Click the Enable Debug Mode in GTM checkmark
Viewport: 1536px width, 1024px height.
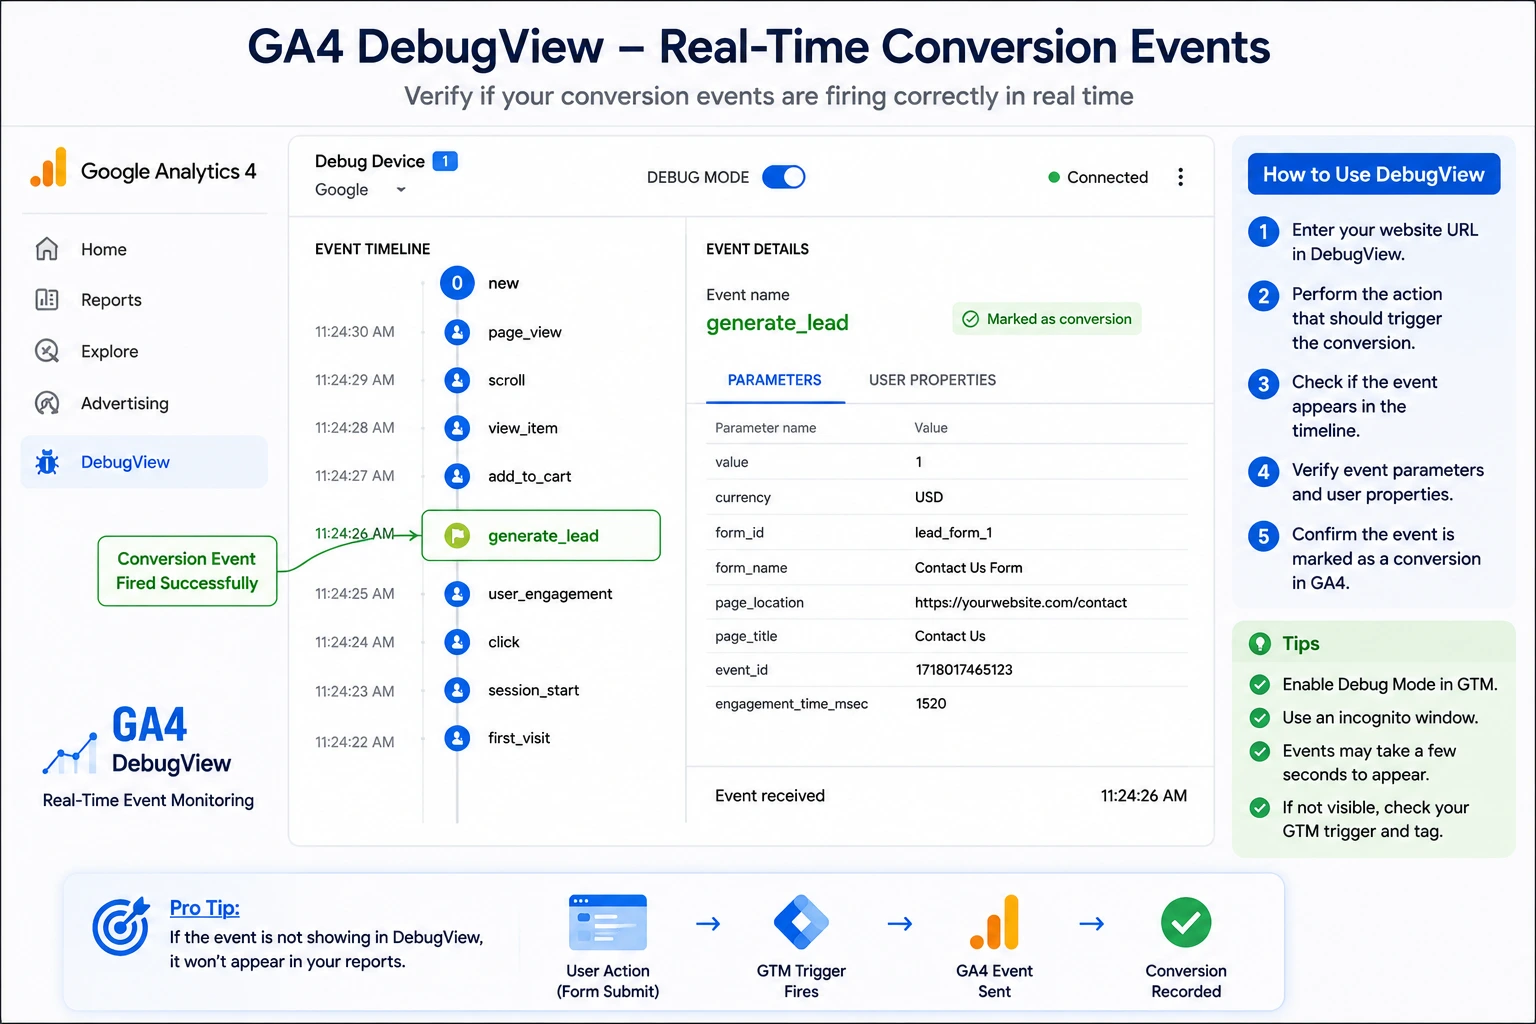(x=1260, y=685)
